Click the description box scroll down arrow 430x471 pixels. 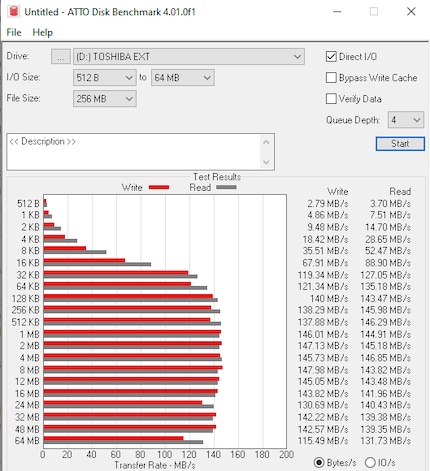[266, 162]
